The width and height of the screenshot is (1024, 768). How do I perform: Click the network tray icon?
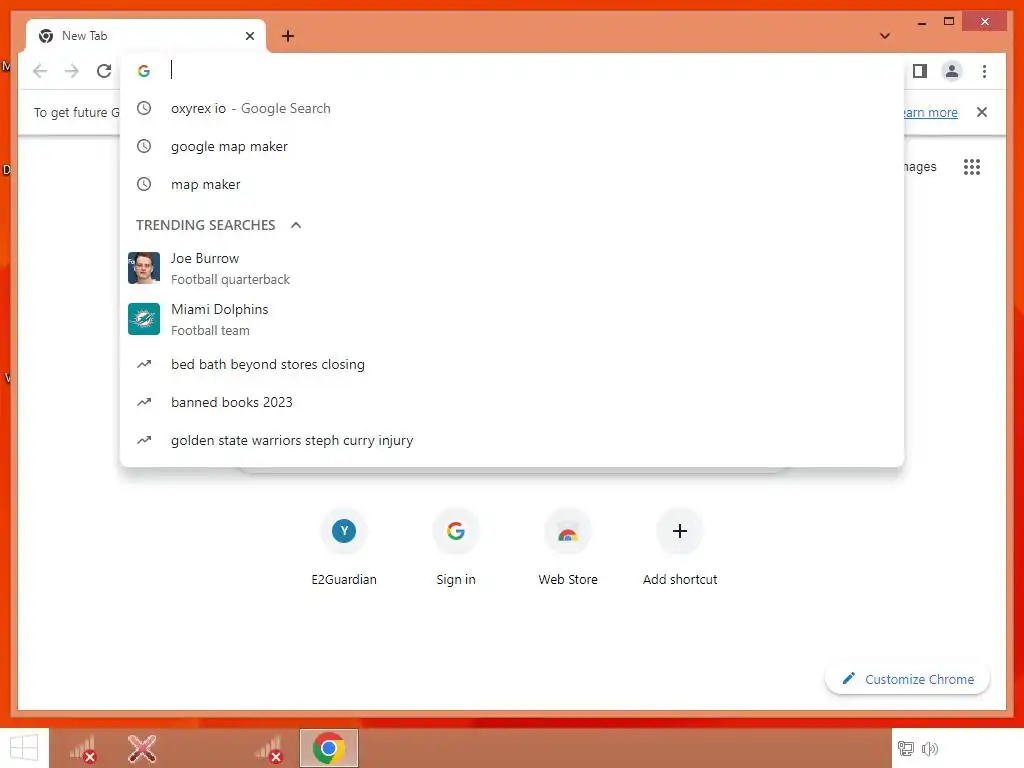(x=906, y=748)
